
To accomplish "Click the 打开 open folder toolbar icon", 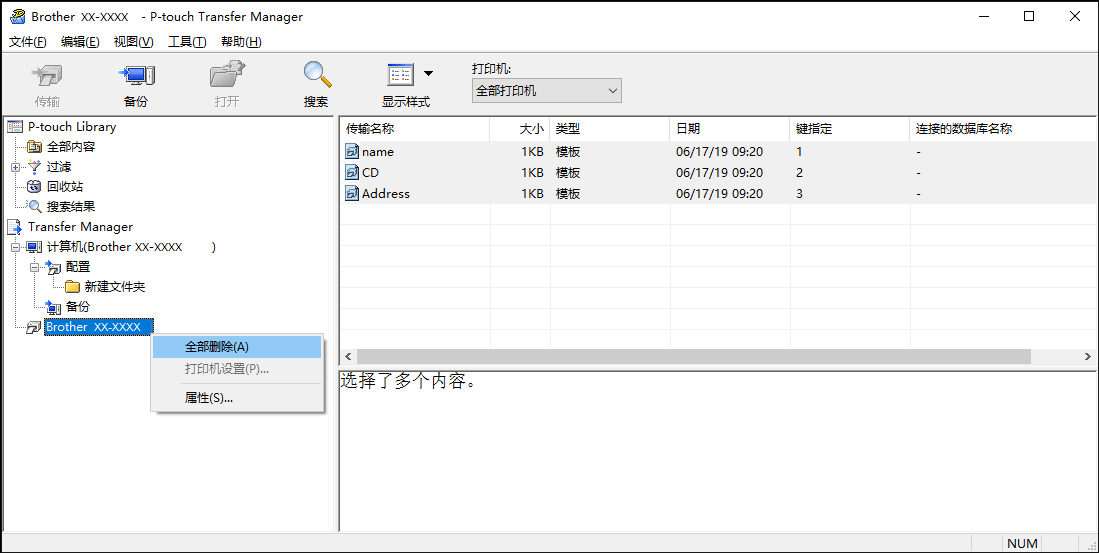I will coord(227,75).
